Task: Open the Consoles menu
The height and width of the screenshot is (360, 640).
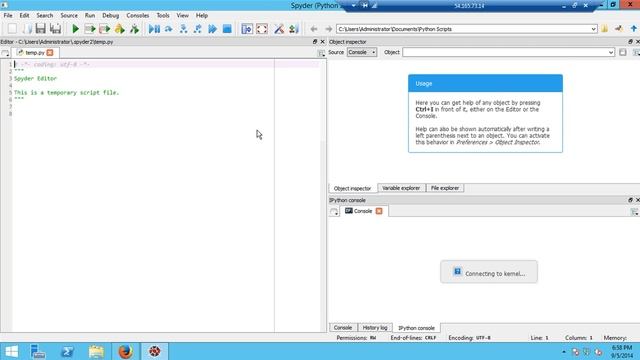Action: tap(138, 15)
